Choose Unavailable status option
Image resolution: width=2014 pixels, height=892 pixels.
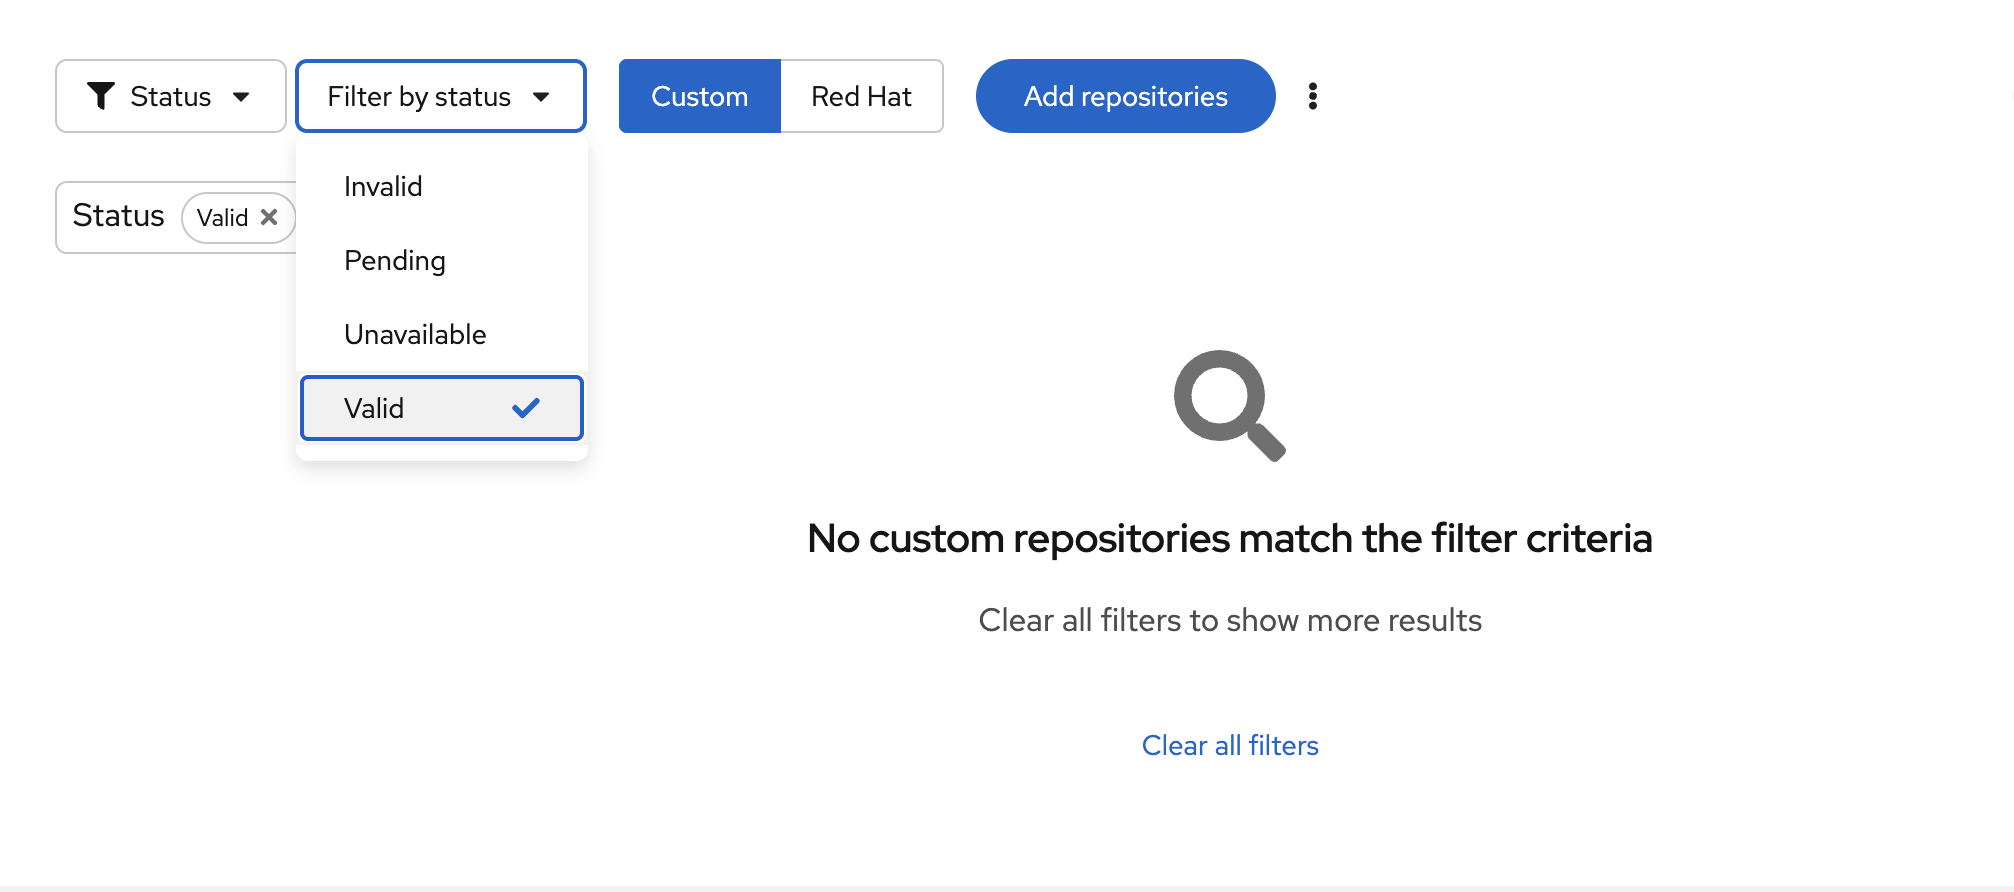pos(415,334)
